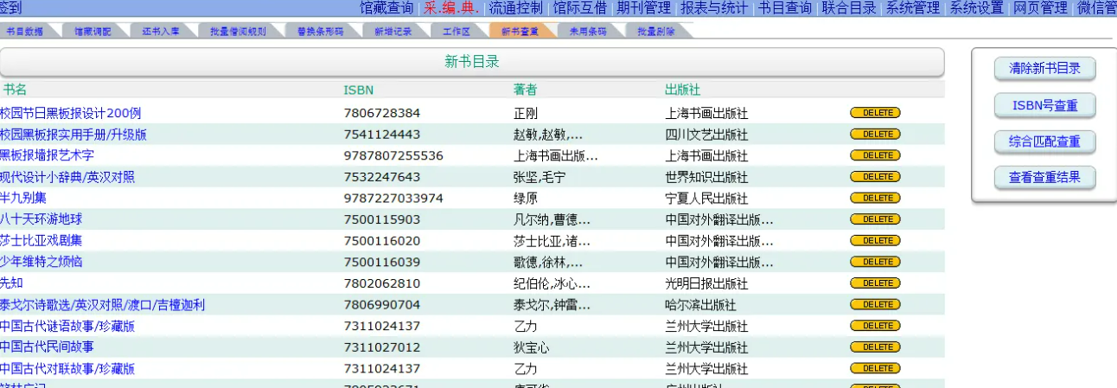Open book link 中国古代谜语故事/珍藏版
The width and height of the screenshot is (1117, 388).
pyautogui.click(x=68, y=326)
